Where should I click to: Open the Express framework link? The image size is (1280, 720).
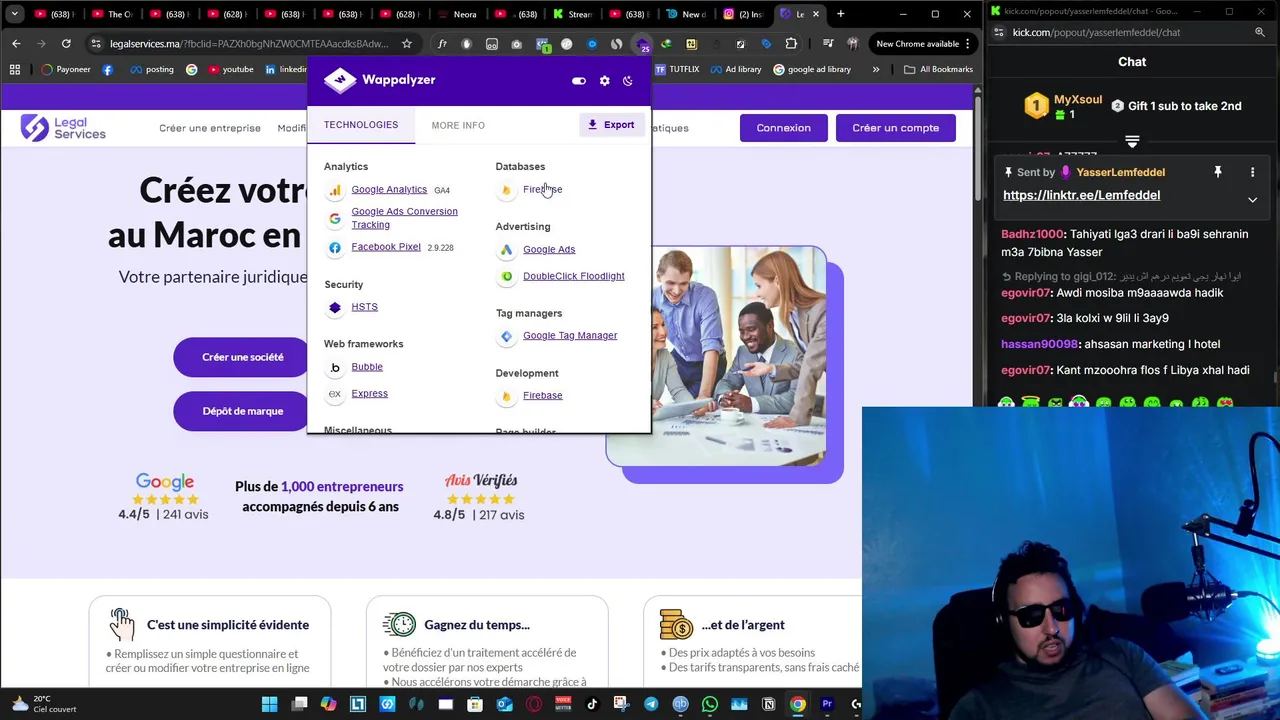point(369,394)
